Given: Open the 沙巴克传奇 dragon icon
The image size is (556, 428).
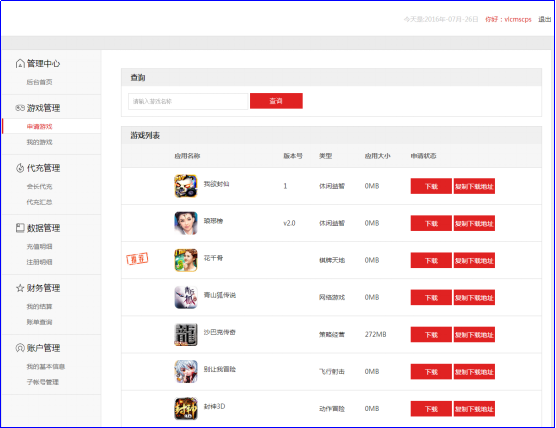Looking at the screenshot, I should 186,334.
